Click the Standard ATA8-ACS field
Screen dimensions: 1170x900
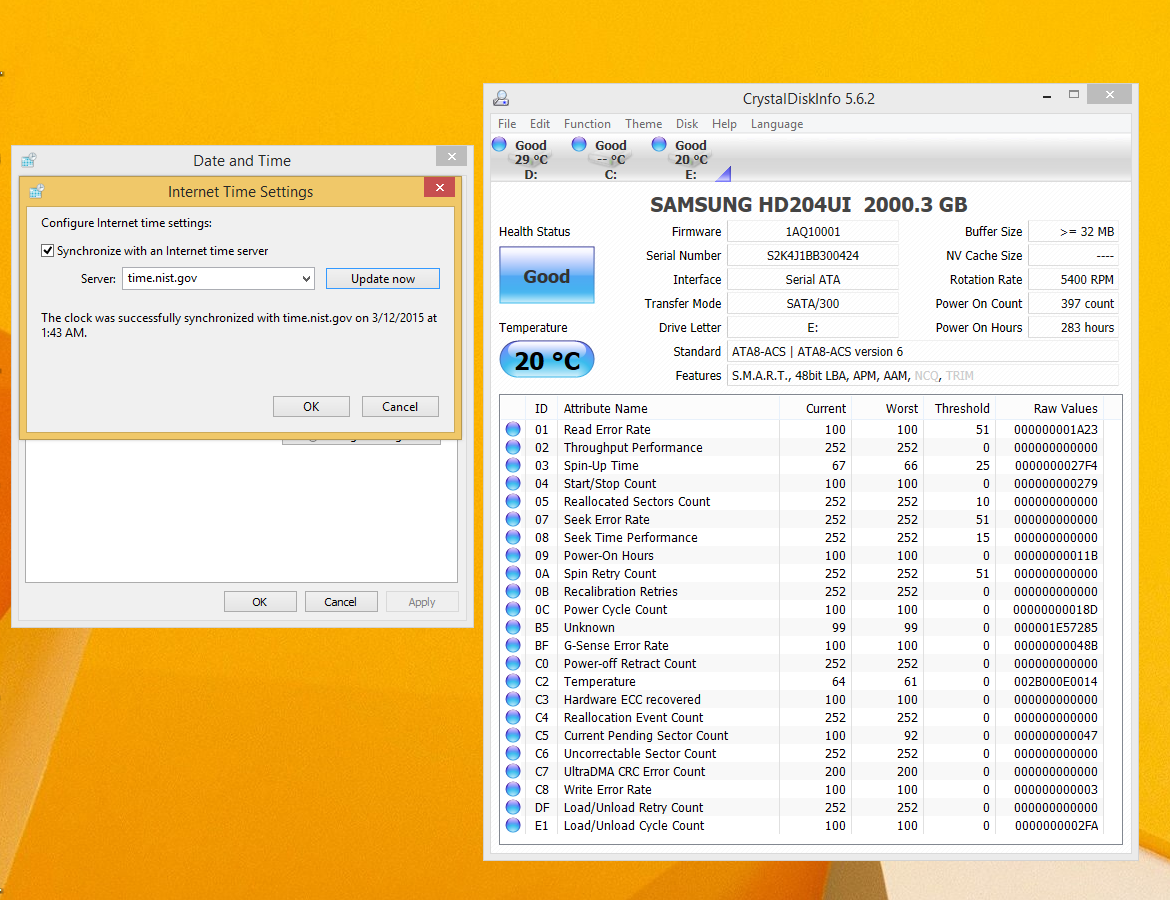[x=923, y=351]
